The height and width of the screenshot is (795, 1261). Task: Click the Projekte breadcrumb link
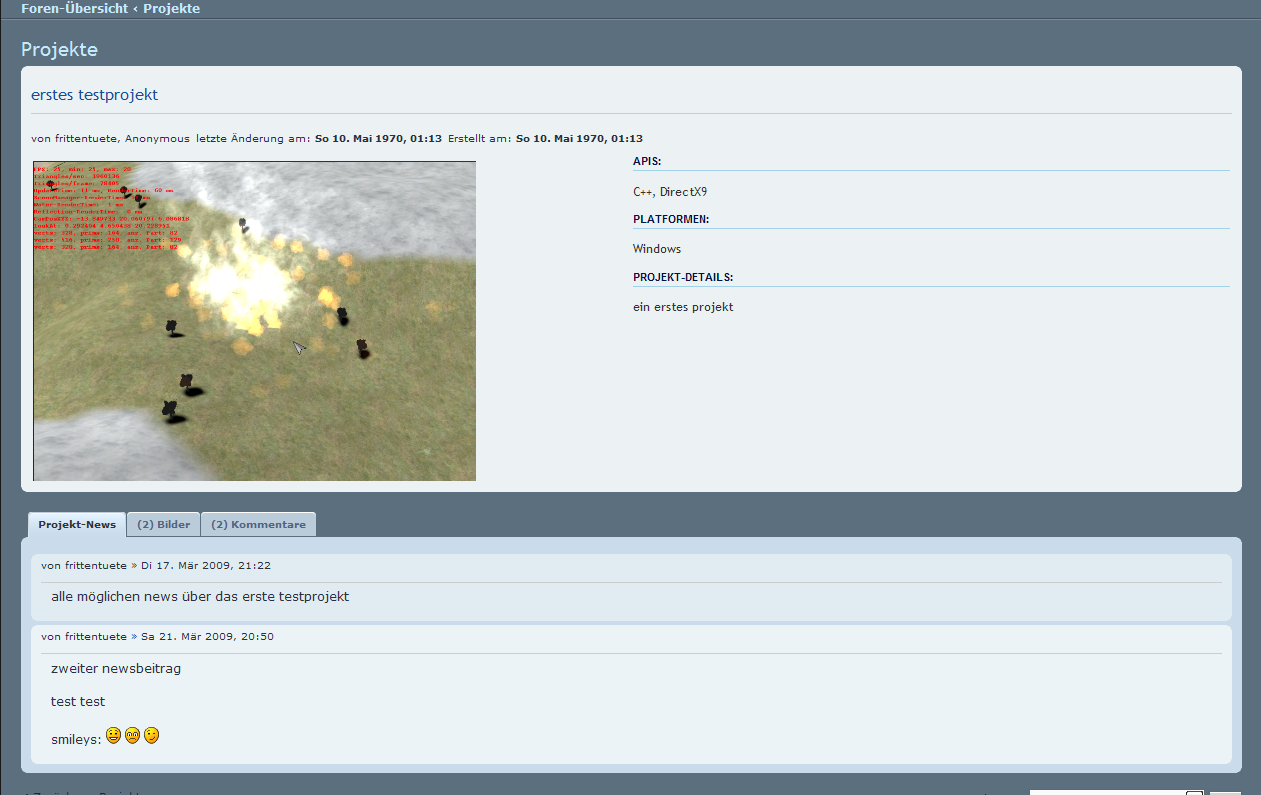click(x=171, y=9)
